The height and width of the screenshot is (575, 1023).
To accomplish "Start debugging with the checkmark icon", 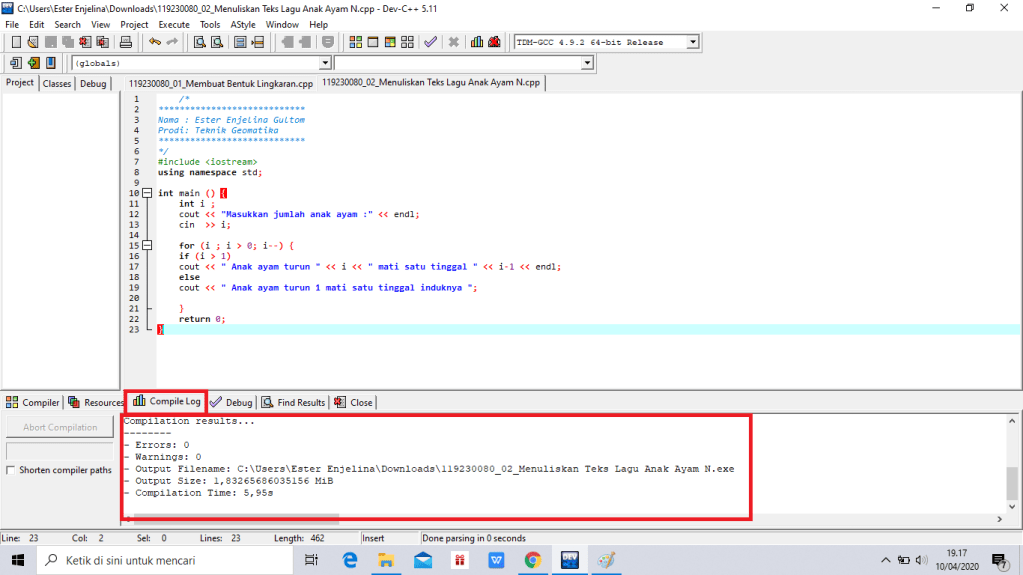I will (430, 42).
